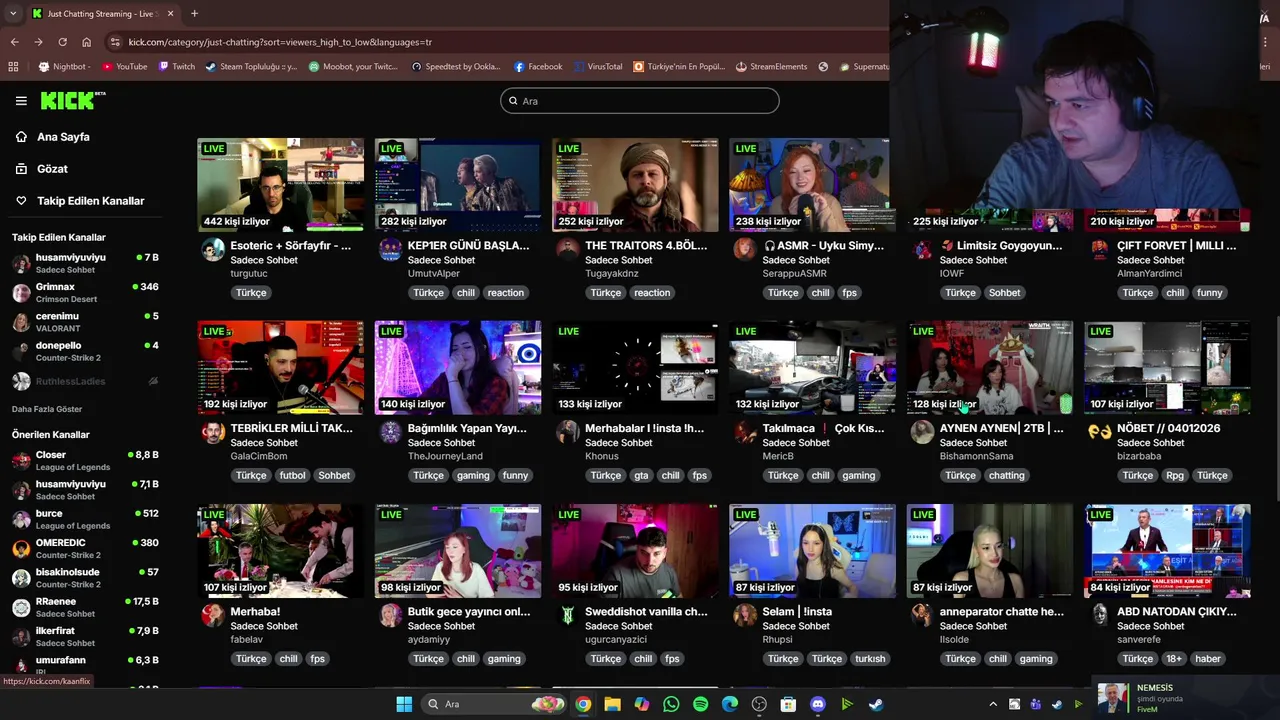Open Steam from taskbar
Screen dimensions: 1280x720
pyautogui.click(x=876, y=704)
